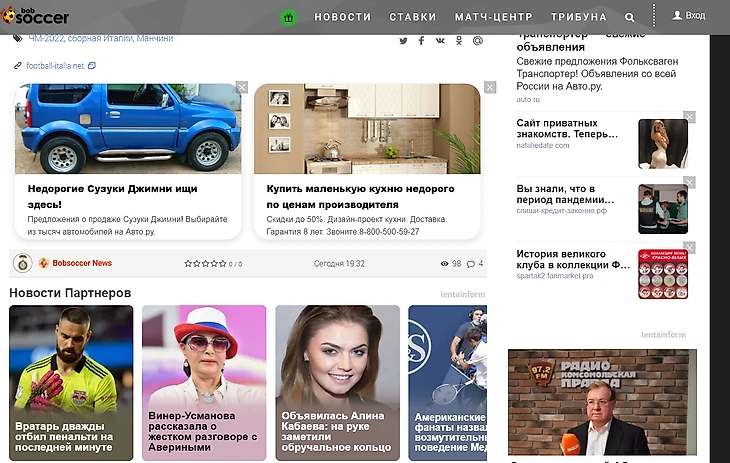Open the Новости menu
This screenshot has width=730, height=463.
[342, 17]
